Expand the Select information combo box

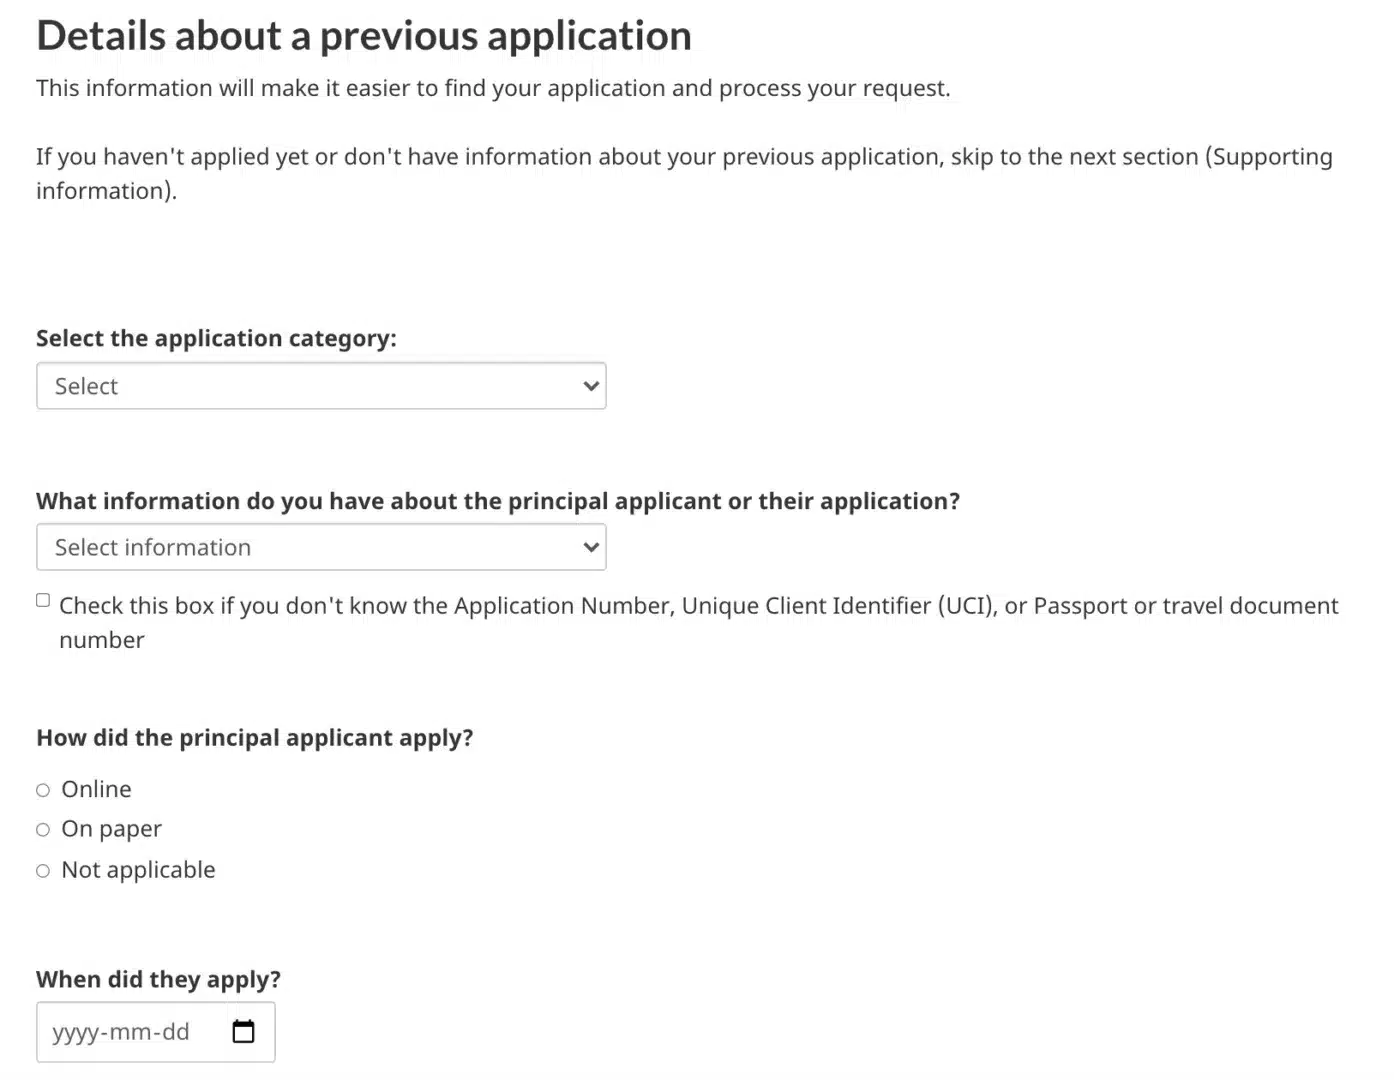(320, 547)
